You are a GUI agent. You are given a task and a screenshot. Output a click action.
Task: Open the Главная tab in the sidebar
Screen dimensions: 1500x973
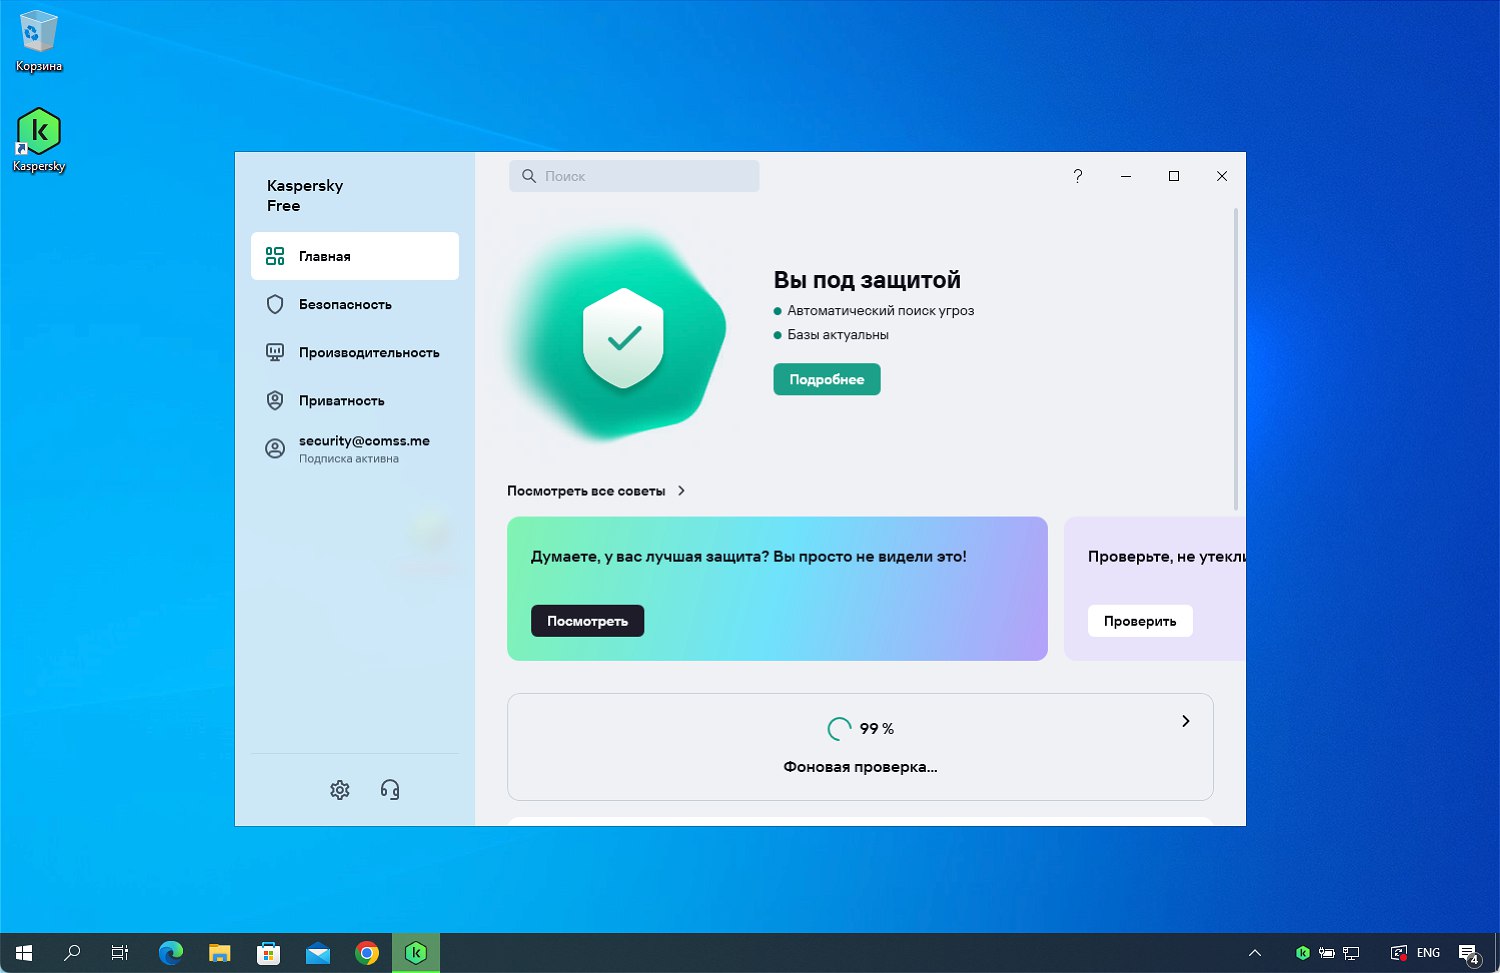(x=355, y=256)
